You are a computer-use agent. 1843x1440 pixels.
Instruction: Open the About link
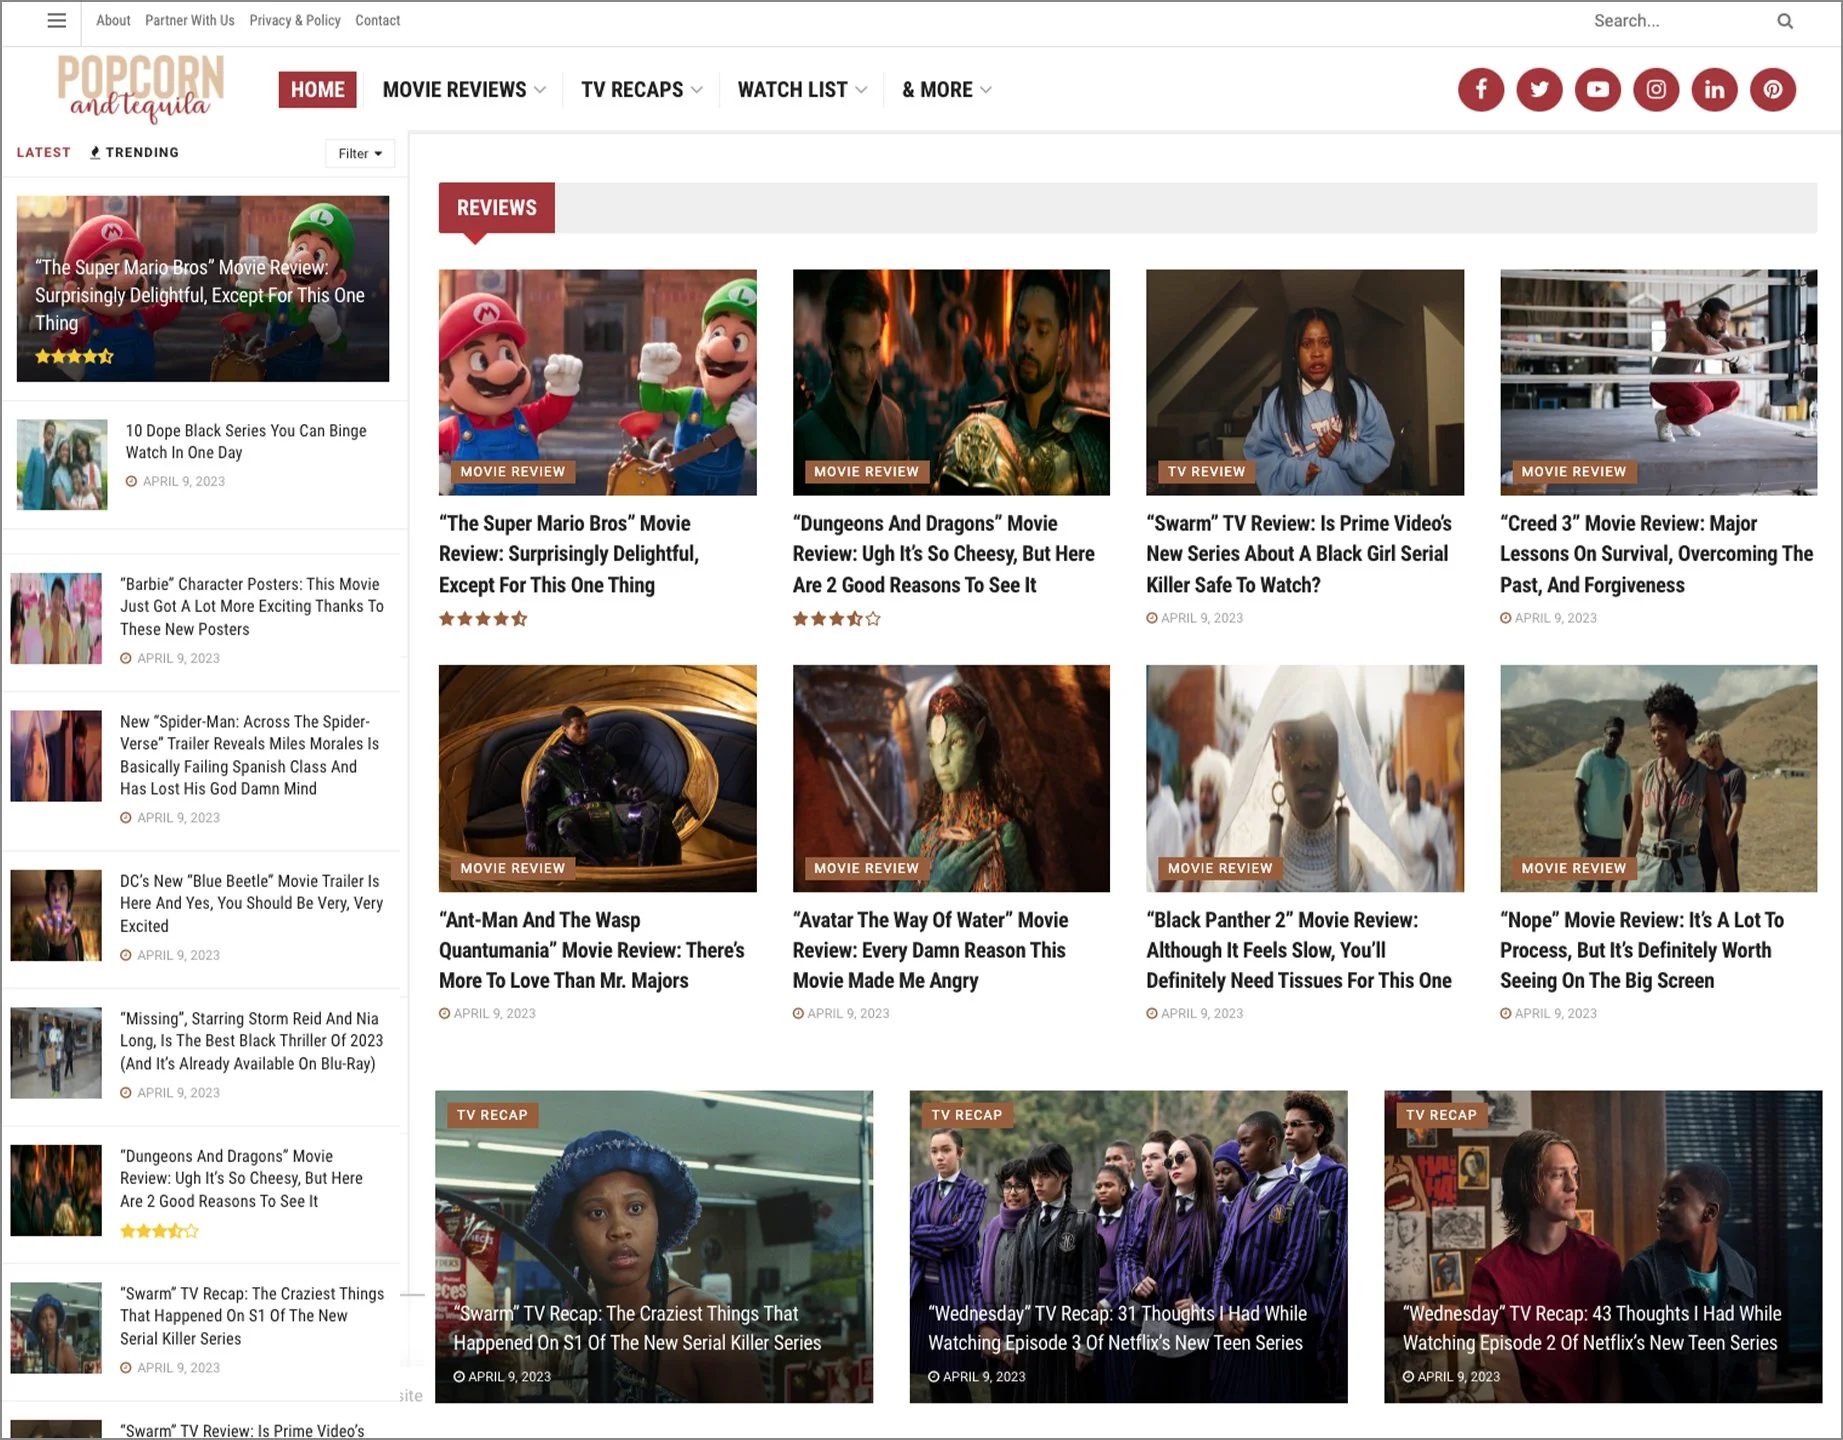113,20
